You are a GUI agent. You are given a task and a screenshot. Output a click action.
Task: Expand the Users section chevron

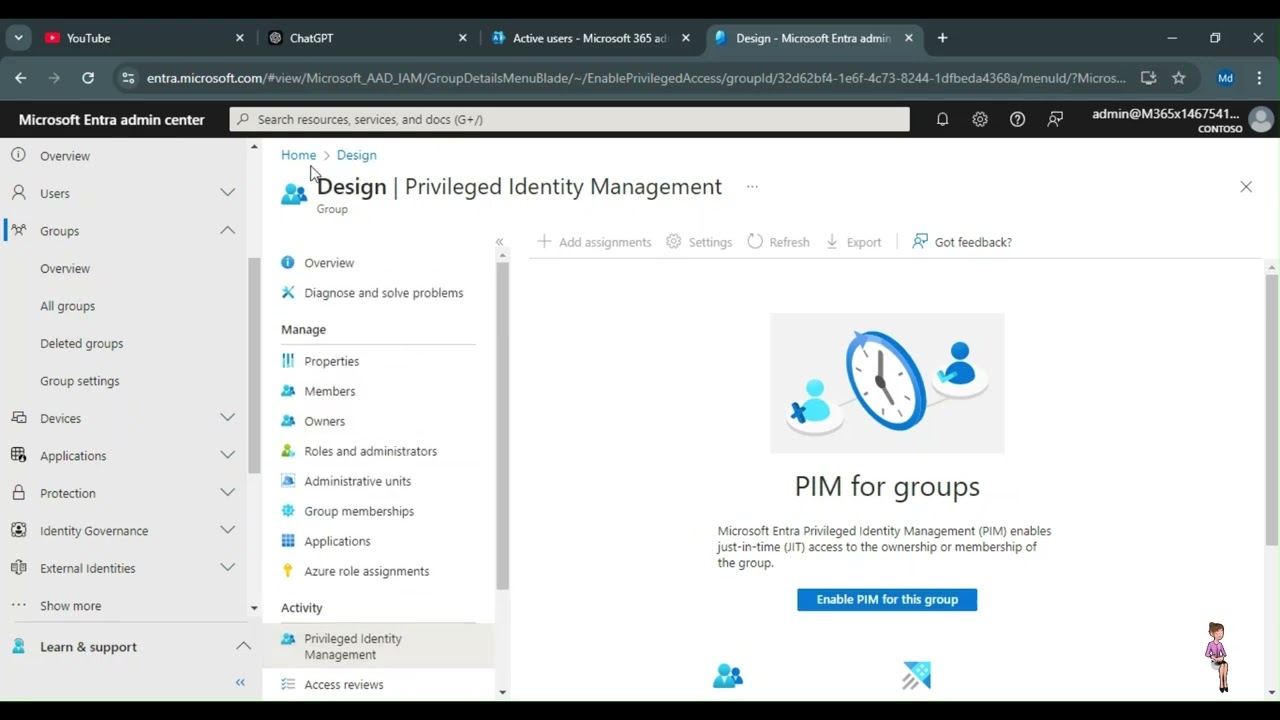228,192
